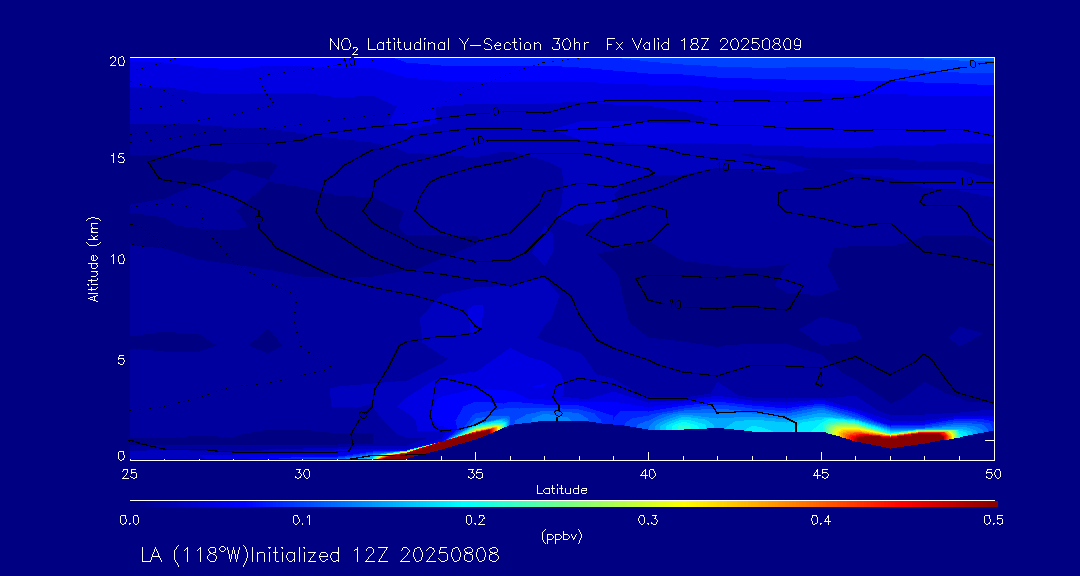Select the color scale label "0.2"
Screen dimensions: 1080x576
click(475, 520)
